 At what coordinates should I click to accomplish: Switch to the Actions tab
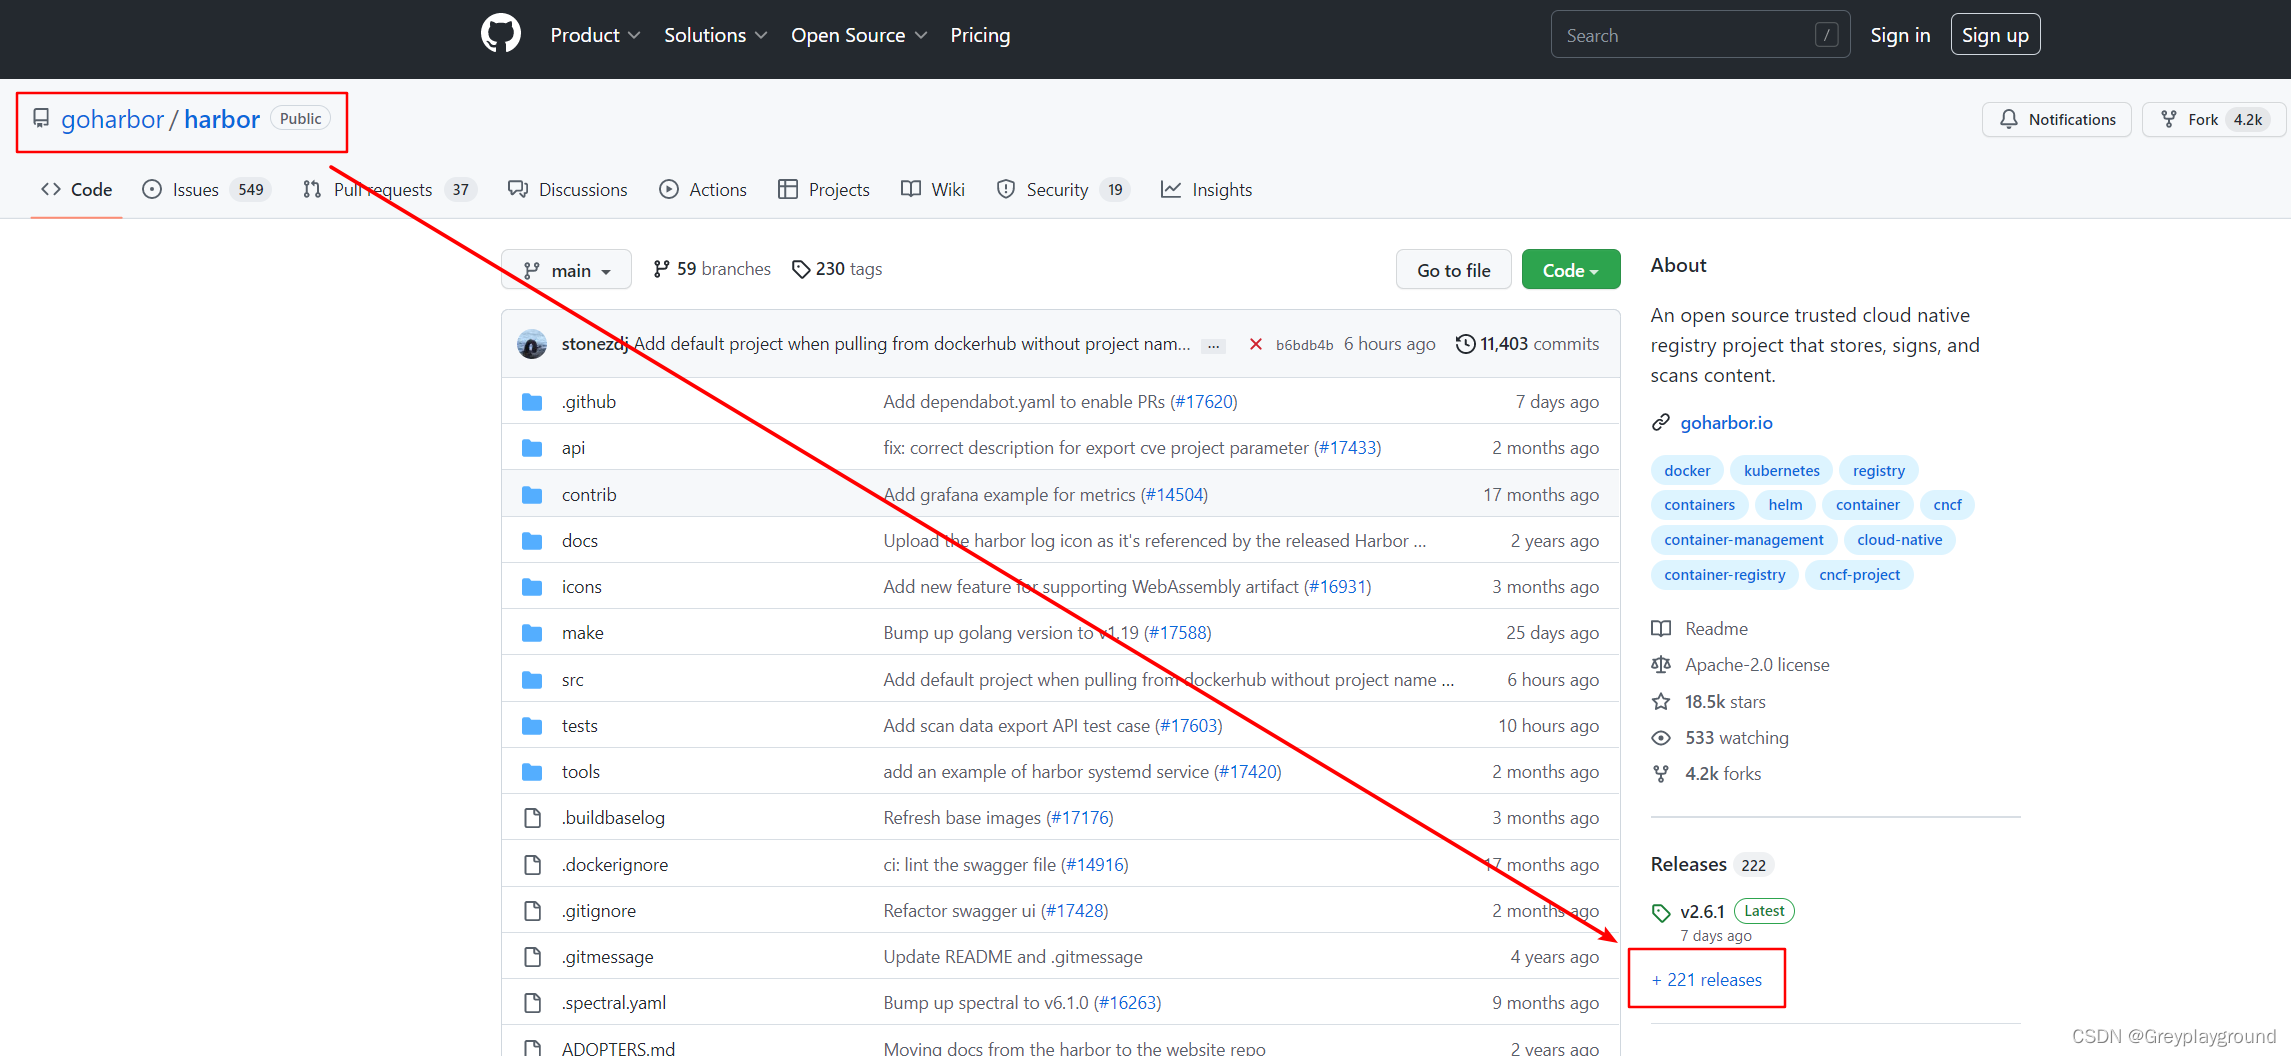[703, 190]
